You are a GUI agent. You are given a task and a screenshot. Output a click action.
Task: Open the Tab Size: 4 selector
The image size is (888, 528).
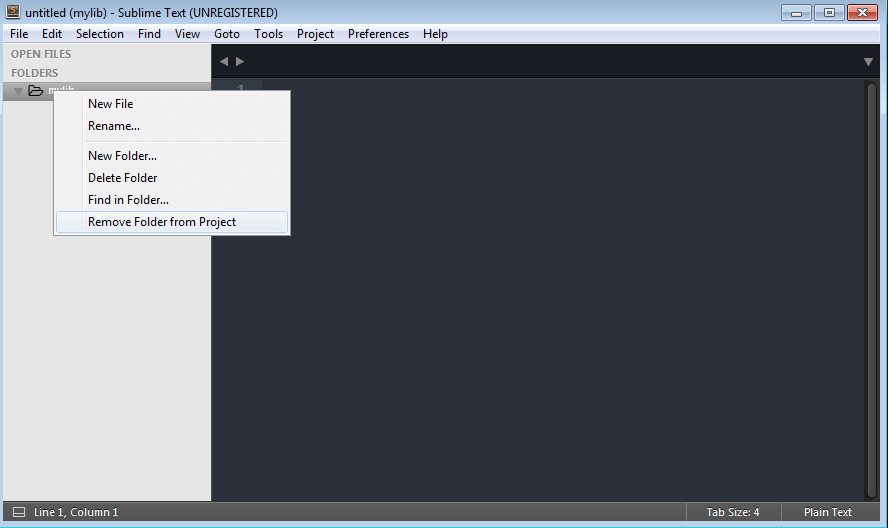click(x=733, y=512)
